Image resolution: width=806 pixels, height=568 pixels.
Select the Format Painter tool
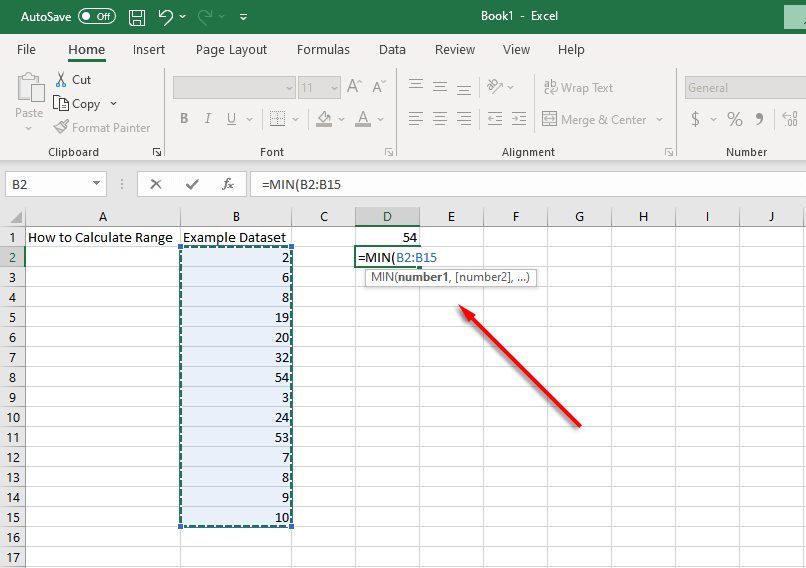pyautogui.click(x=102, y=128)
